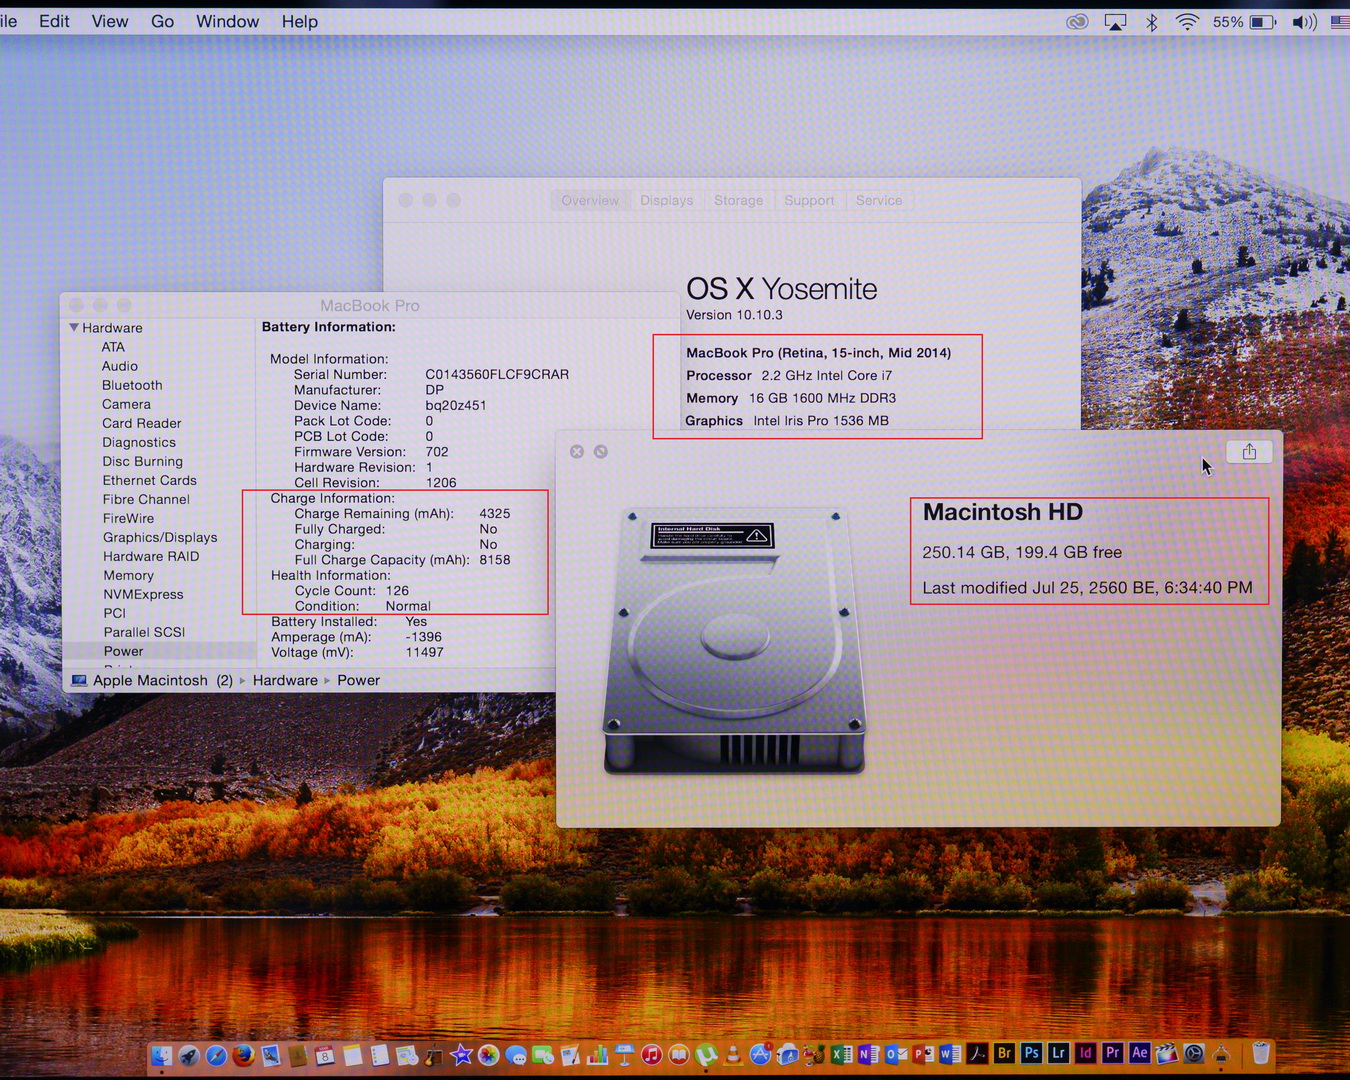Launch Microsoft Word from the Dock
Screen dimensions: 1350x1080
[950, 1054]
